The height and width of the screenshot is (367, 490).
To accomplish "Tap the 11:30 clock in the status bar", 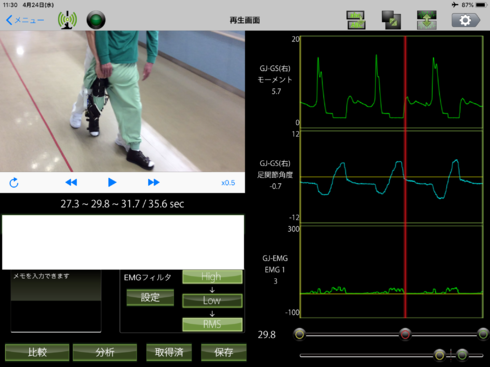I will coord(10,5).
